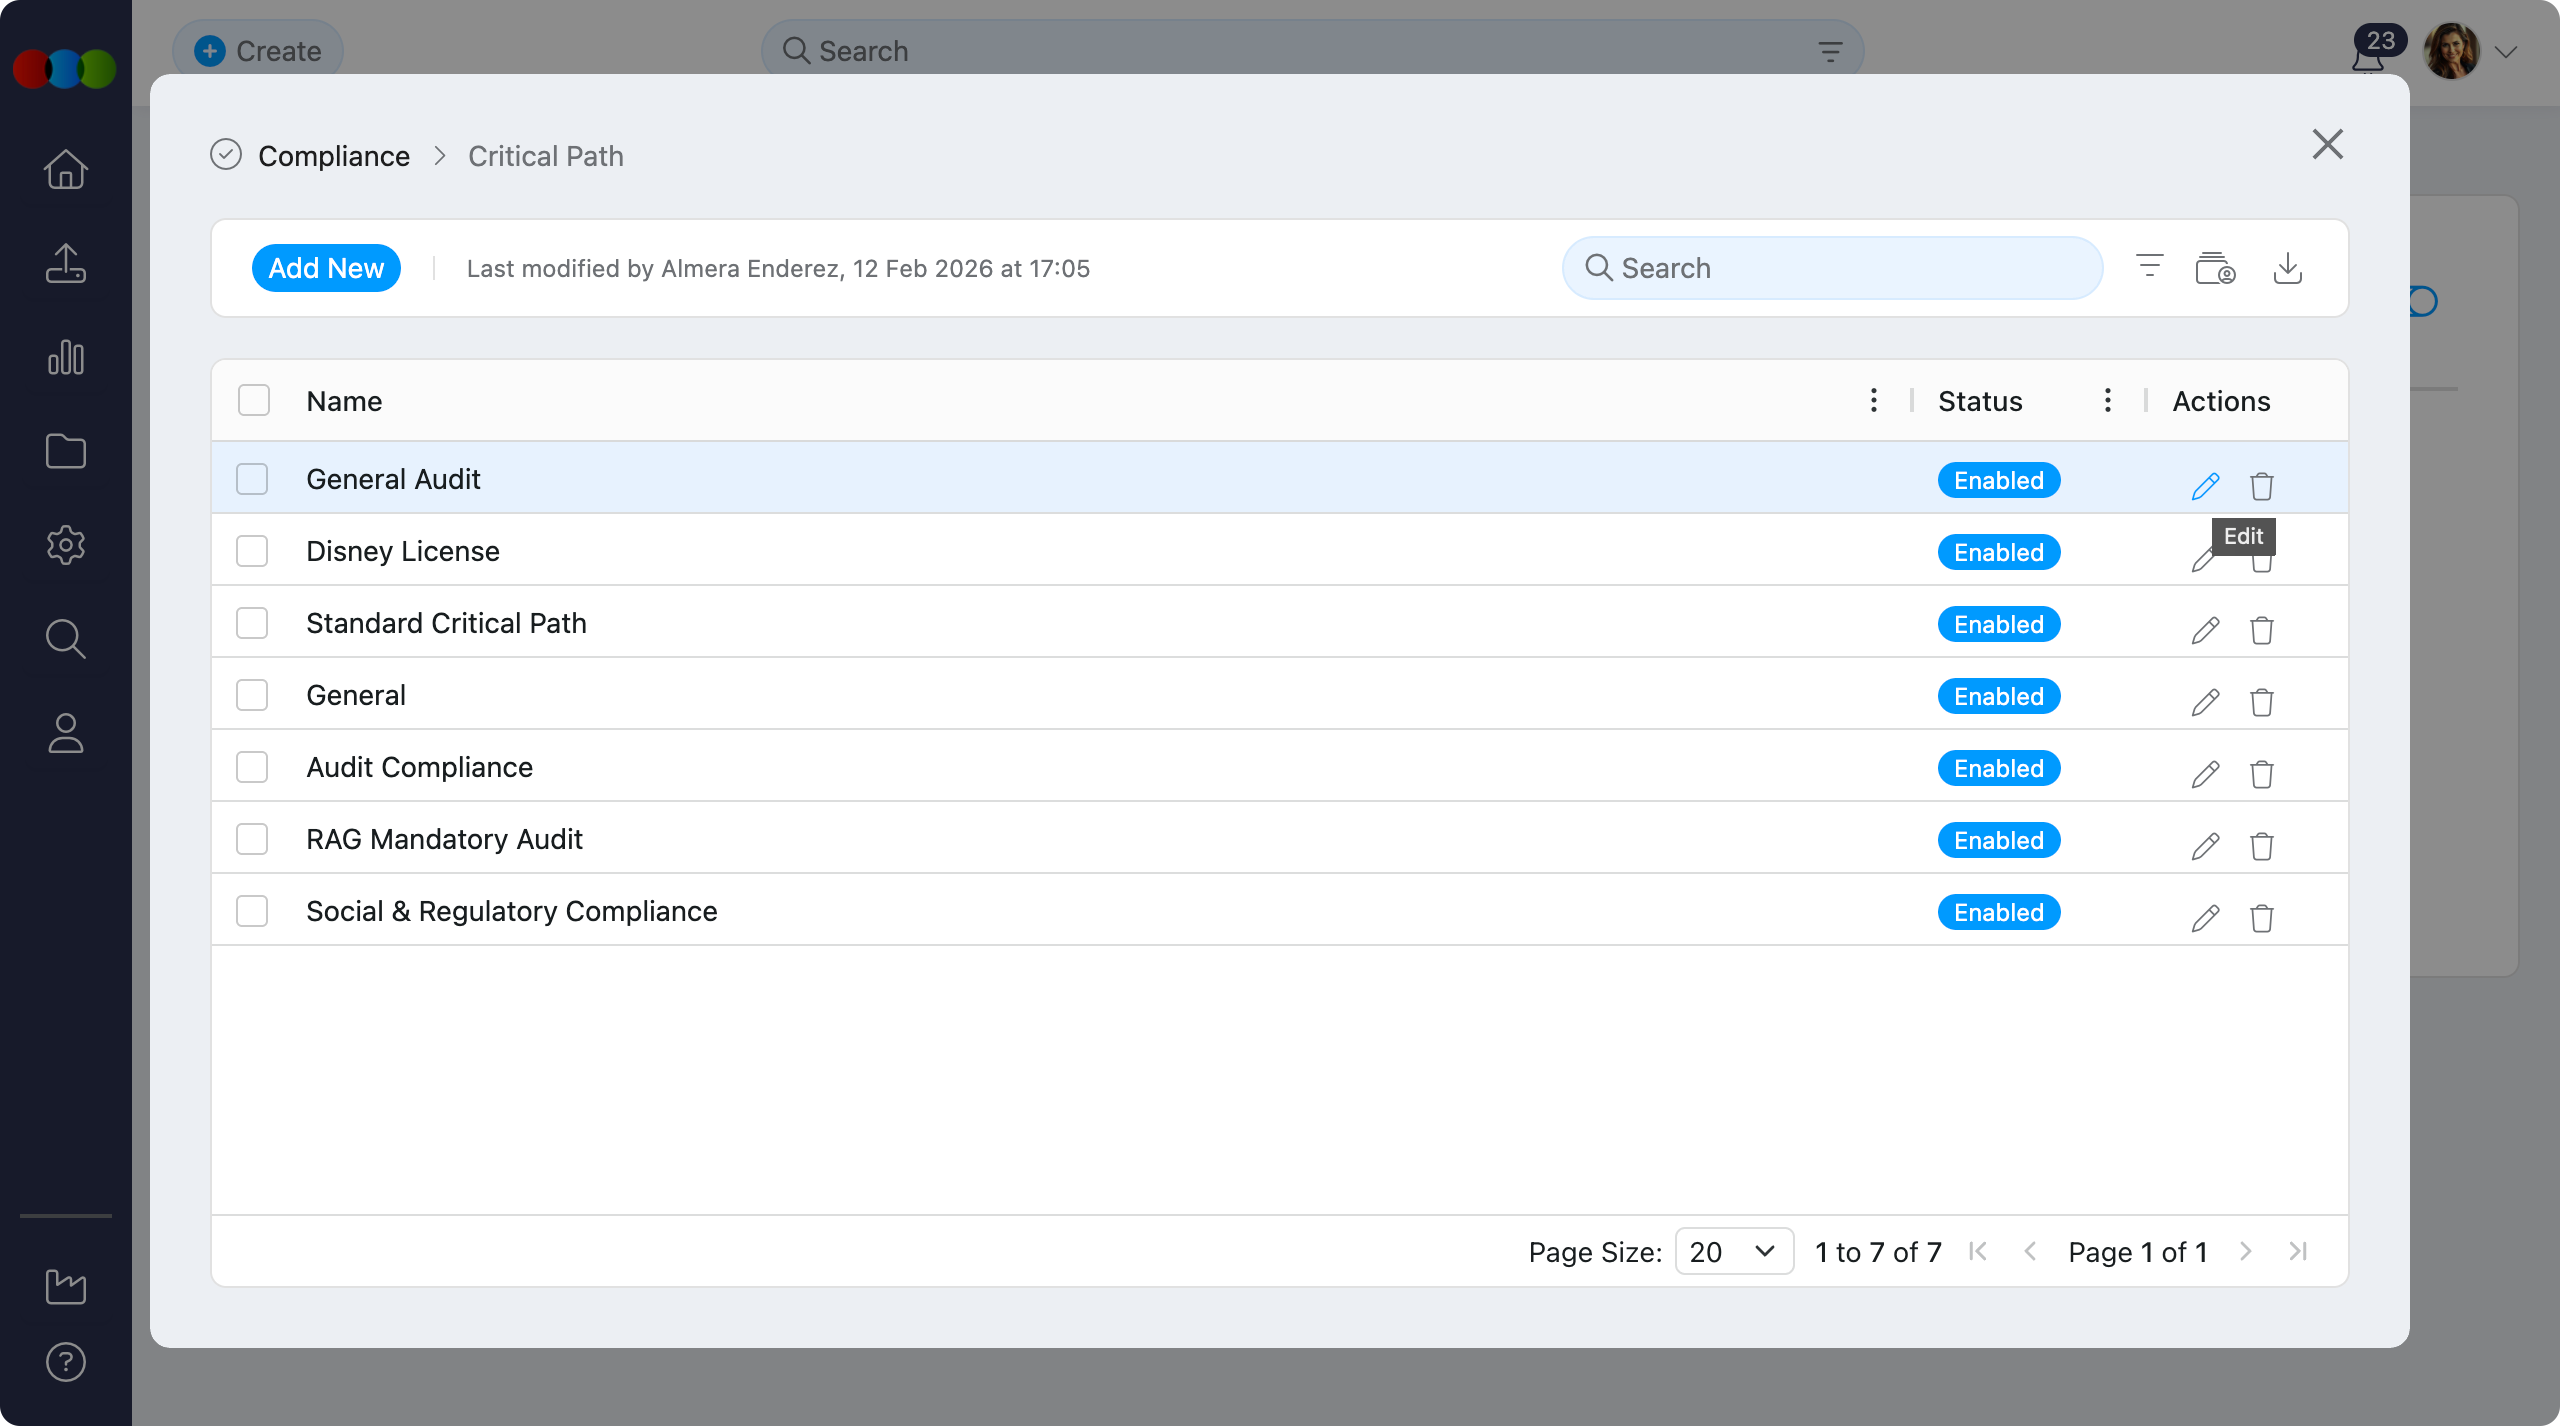Delete the General row
This screenshot has height=1426, width=2560.
click(x=2261, y=702)
